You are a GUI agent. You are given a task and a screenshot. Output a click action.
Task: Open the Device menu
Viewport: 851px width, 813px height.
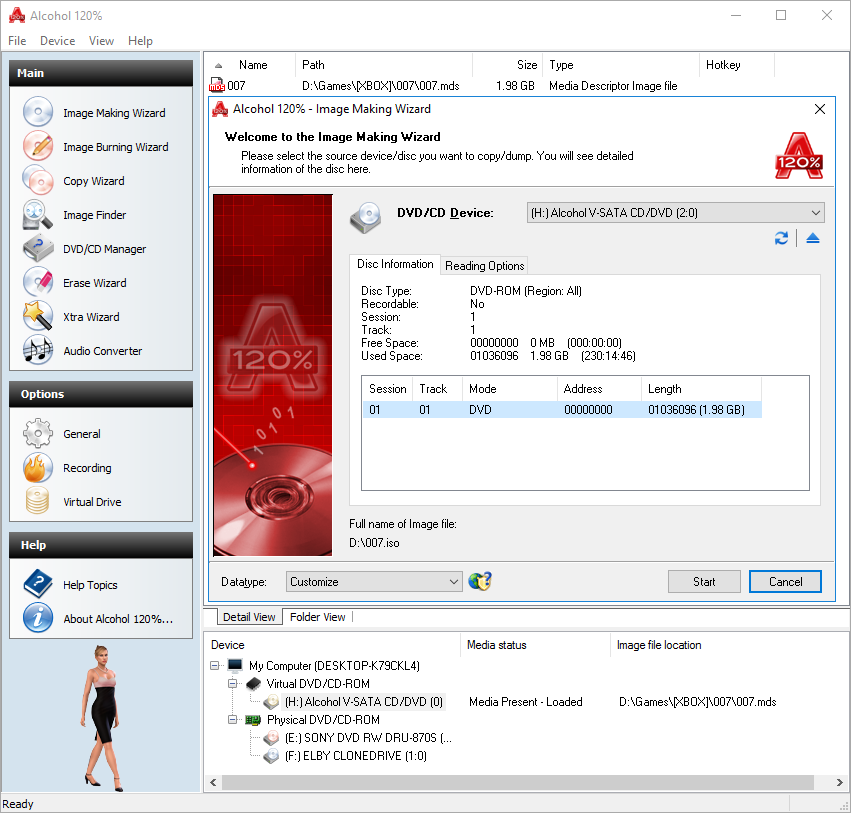coord(58,41)
